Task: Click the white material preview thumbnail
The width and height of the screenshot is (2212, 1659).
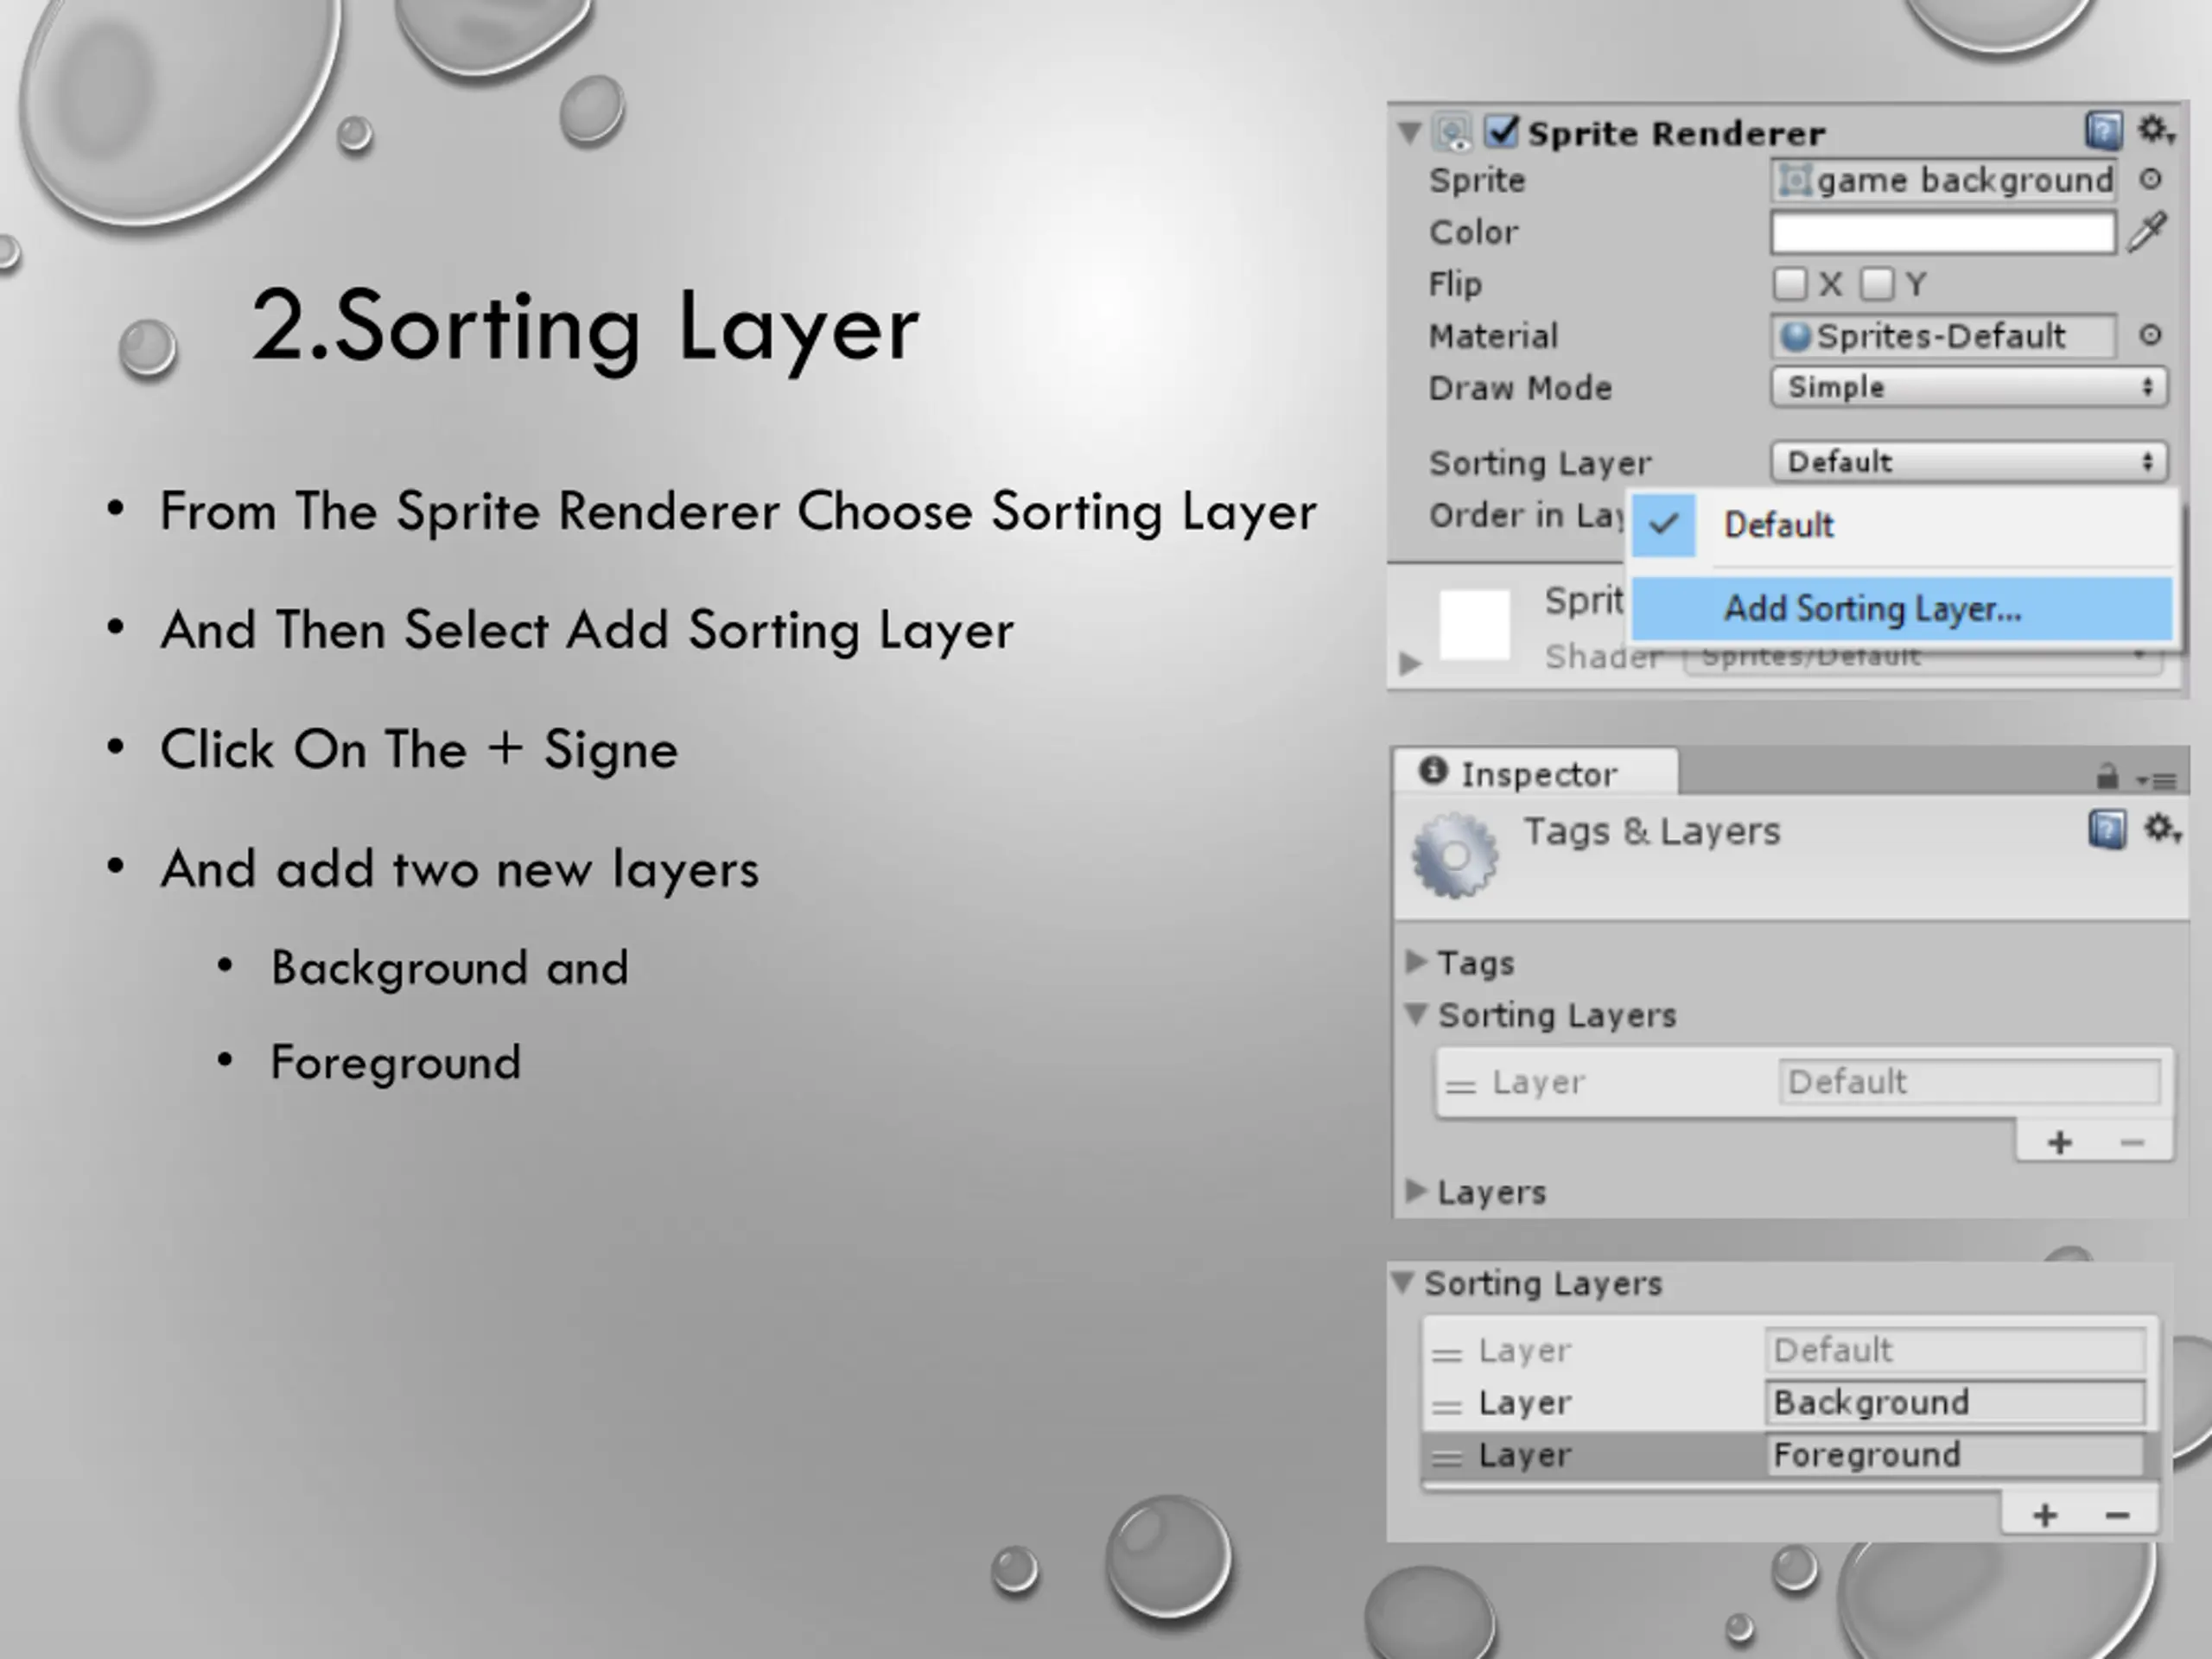Action: coord(1474,625)
